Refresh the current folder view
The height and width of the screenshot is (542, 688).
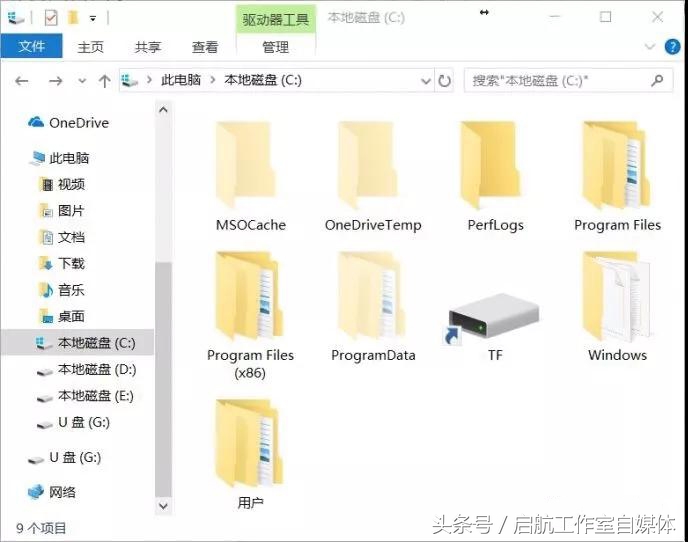(444, 81)
